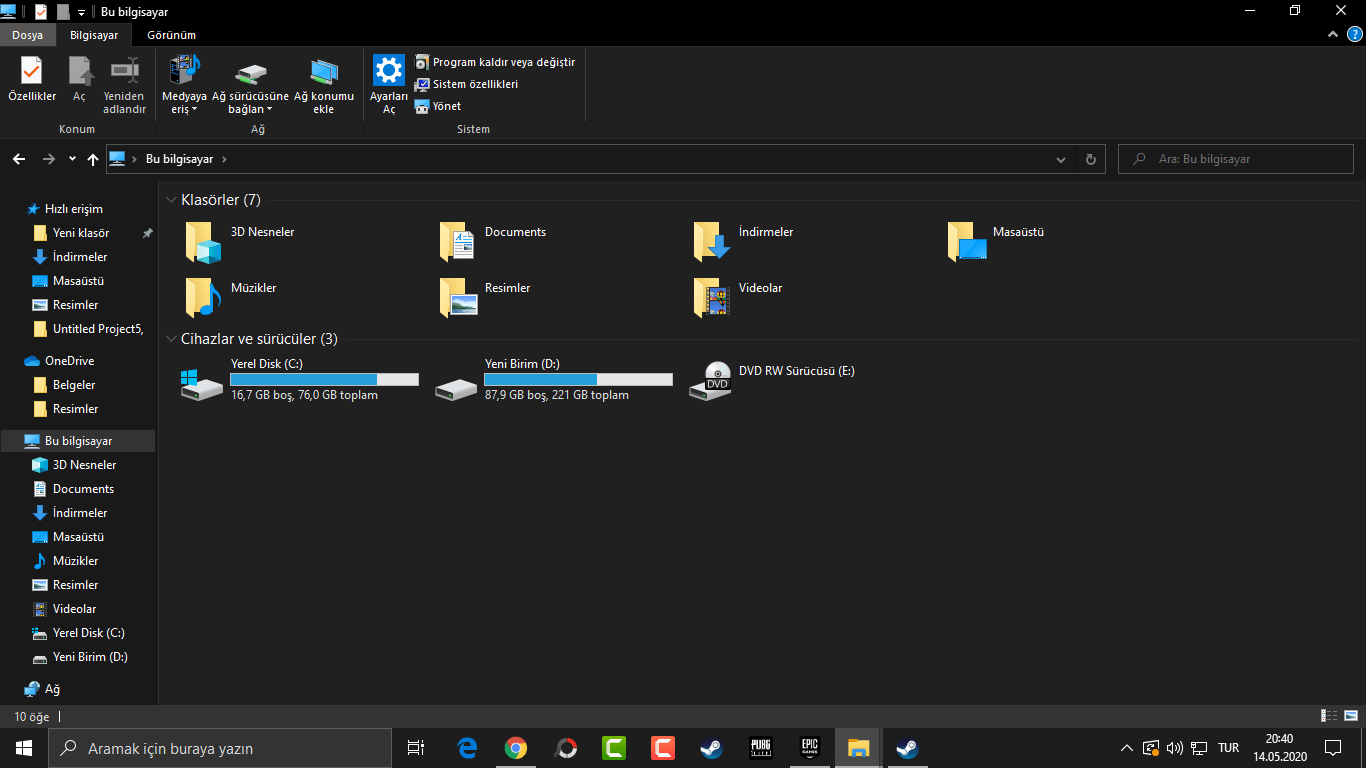Select the Documents folder in main pane
1366x768 pixels.
[495, 242]
